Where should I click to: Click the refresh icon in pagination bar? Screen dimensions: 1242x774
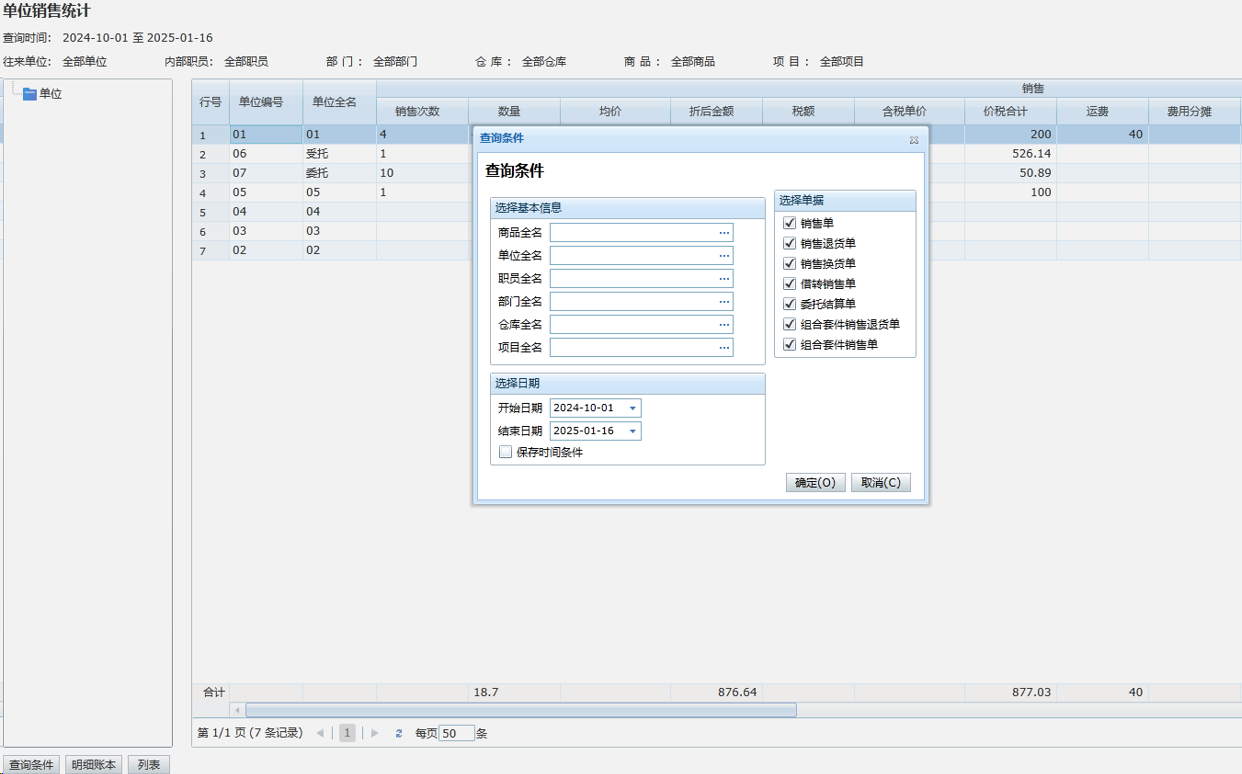tap(398, 733)
